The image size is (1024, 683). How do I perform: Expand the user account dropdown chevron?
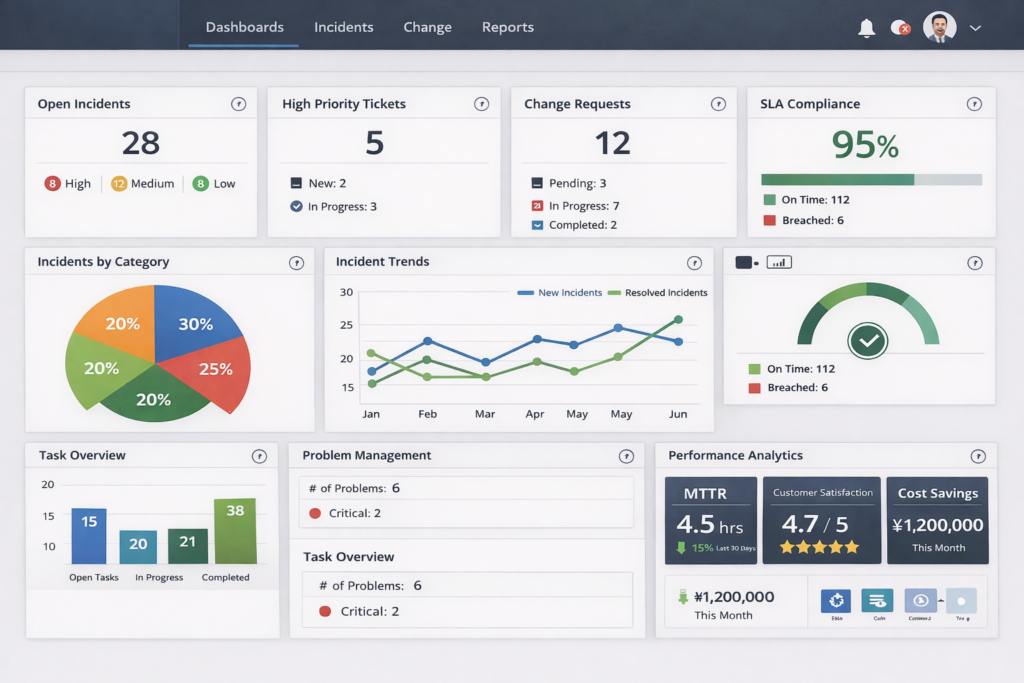coord(975,28)
